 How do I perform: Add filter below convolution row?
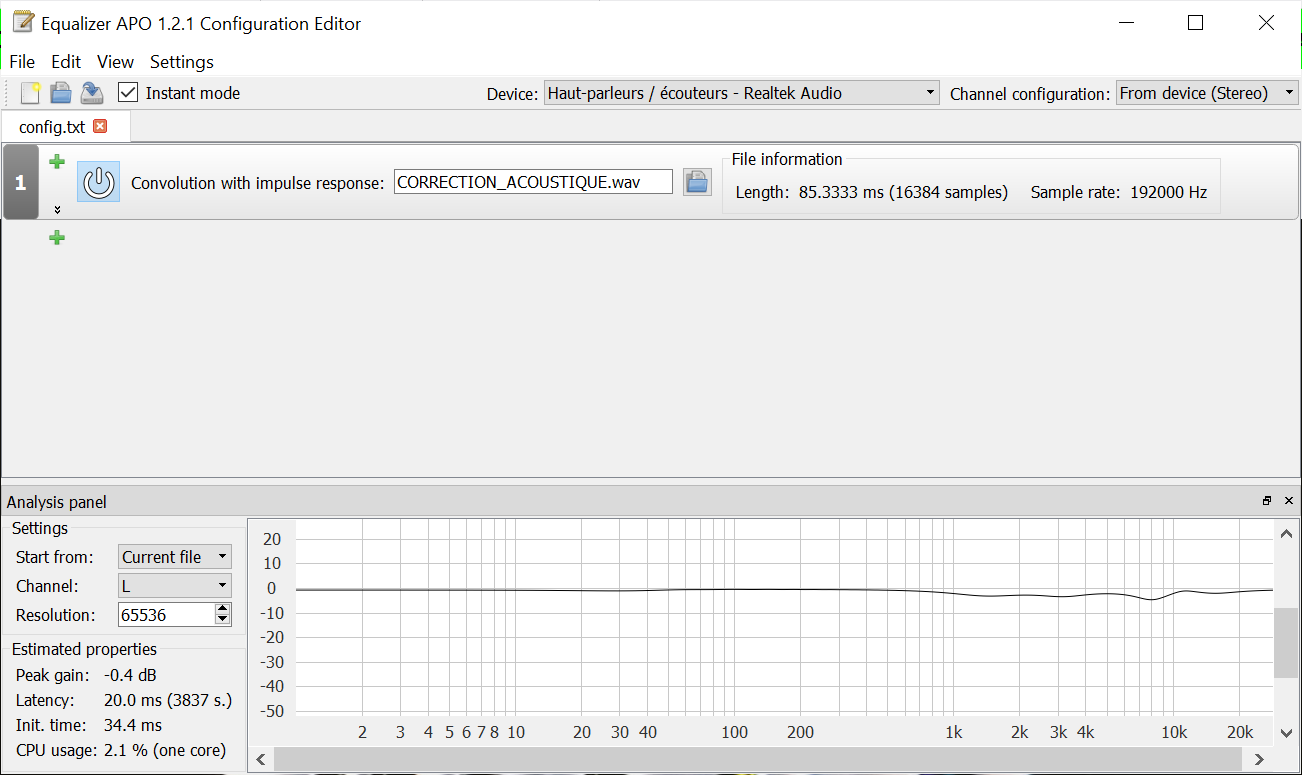57,237
